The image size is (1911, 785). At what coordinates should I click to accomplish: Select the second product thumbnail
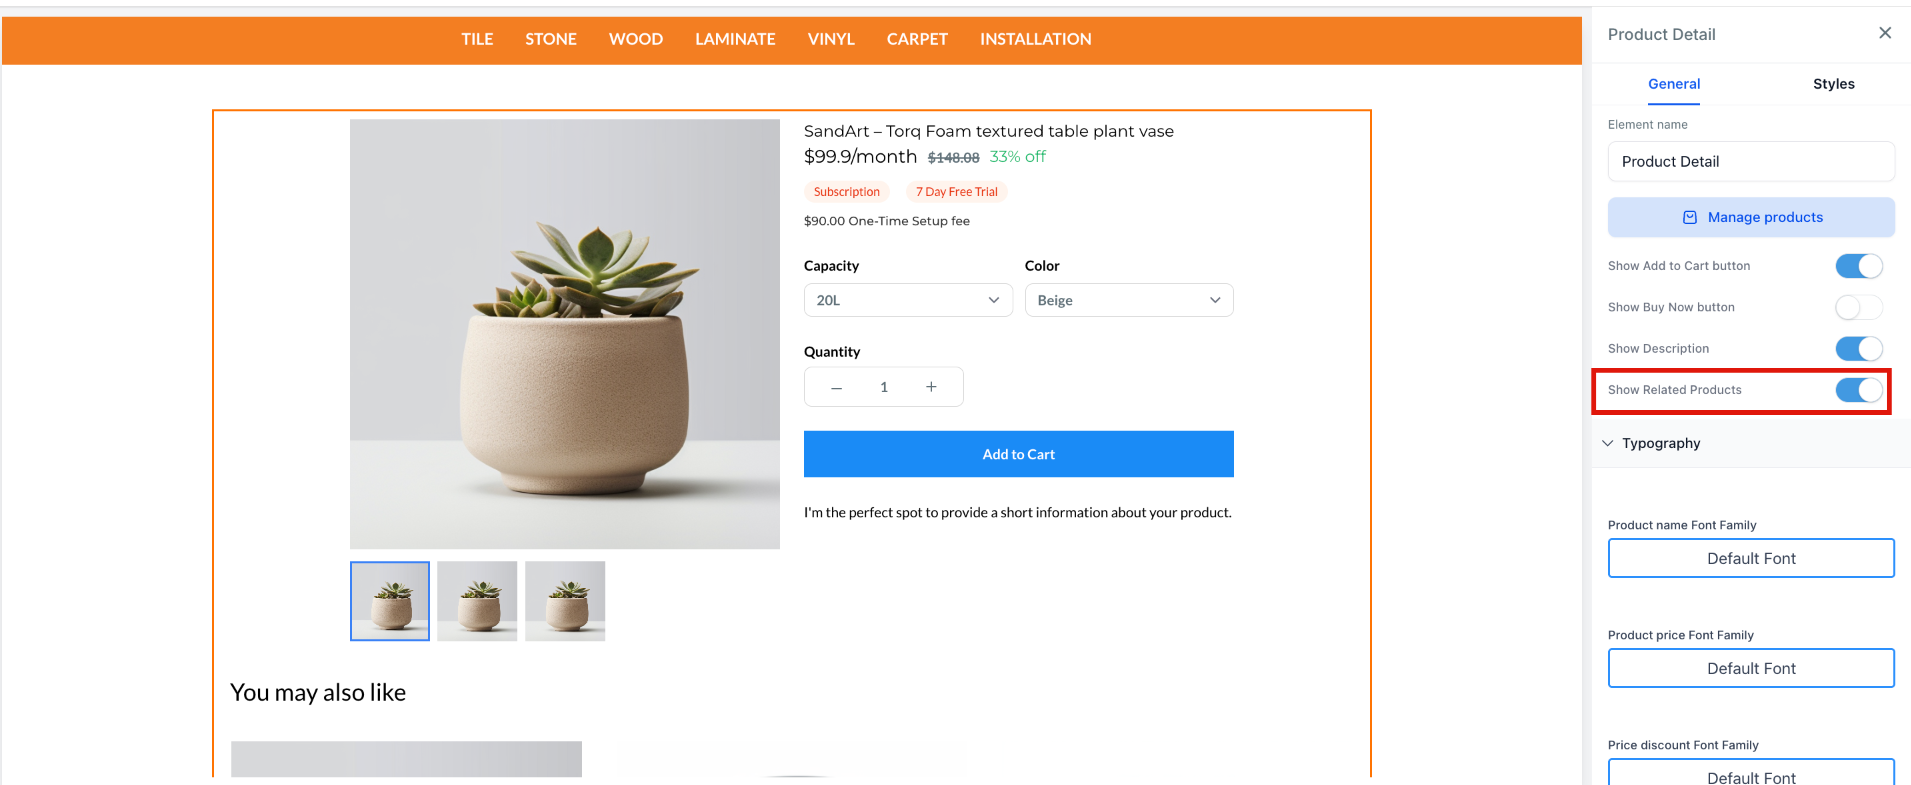(x=477, y=601)
